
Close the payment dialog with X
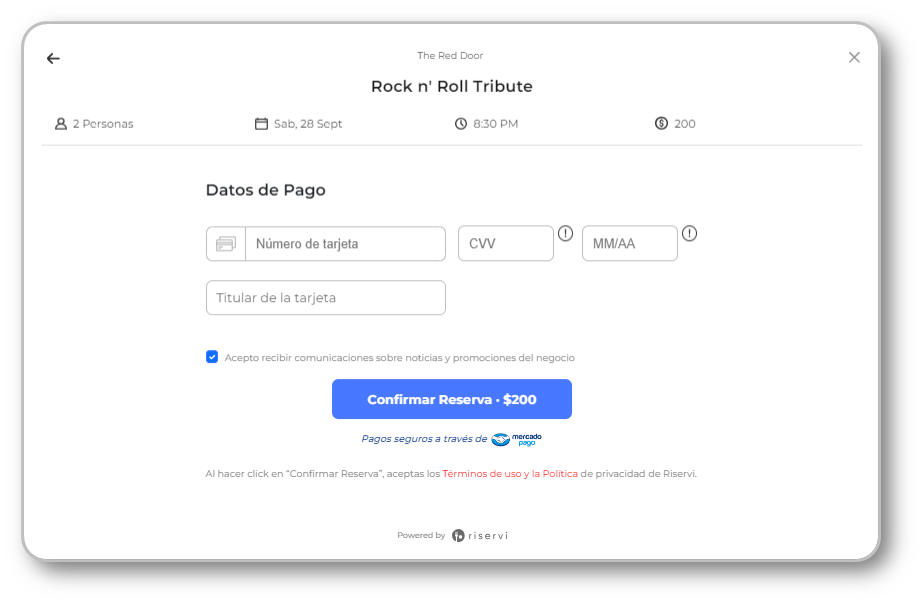pos(854,57)
